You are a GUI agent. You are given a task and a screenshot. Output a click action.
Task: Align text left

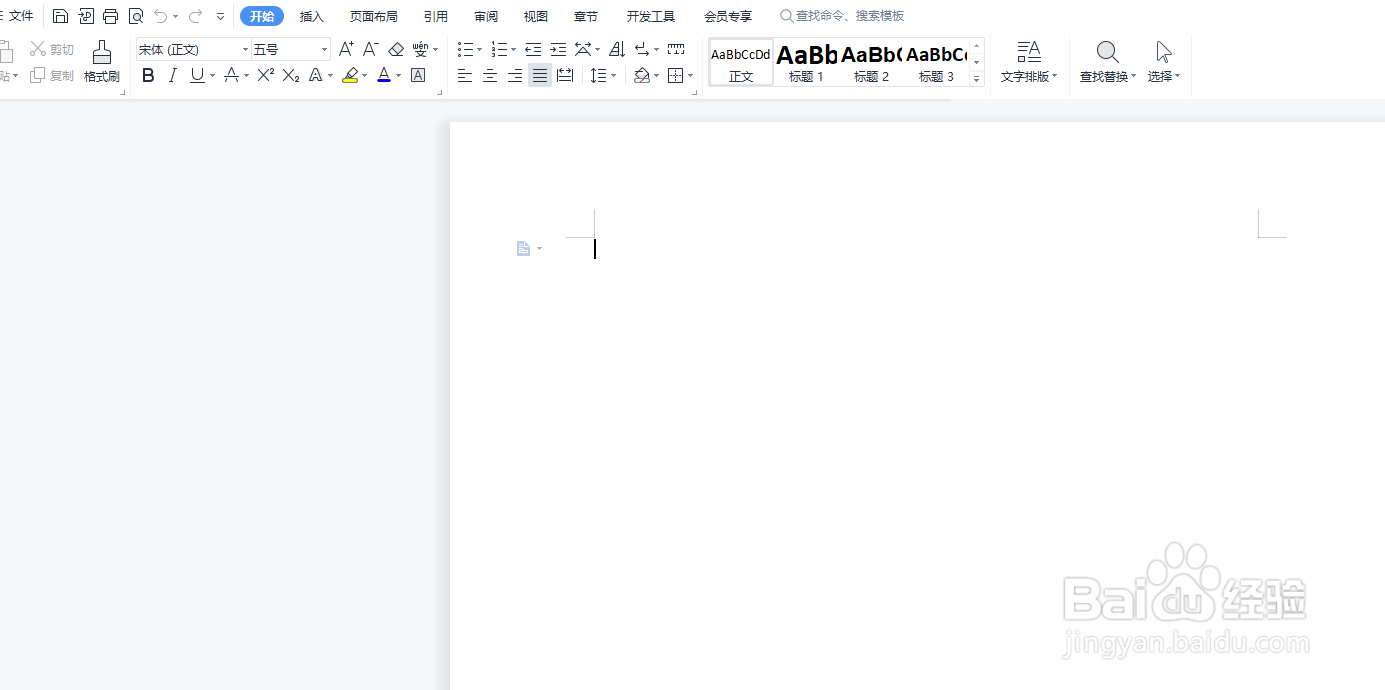465,76
